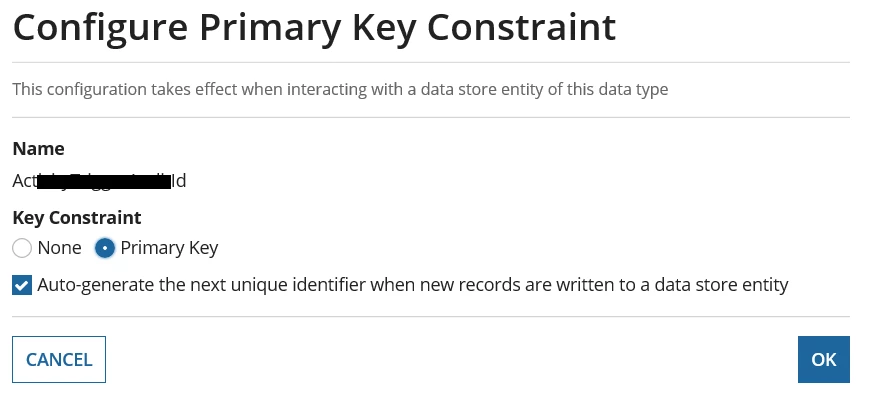878x400 pixels.
Task: Dismiss the dialog with CANCEL
Action: coord(59,359)
